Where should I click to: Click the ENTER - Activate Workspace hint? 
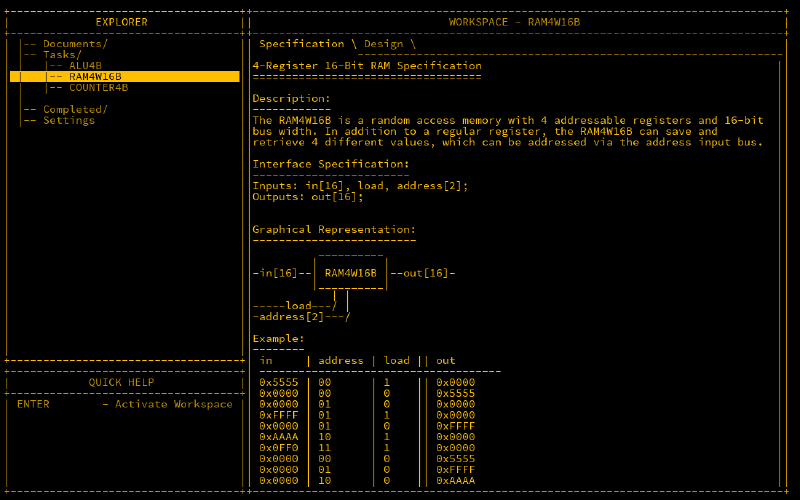[124, 404]
